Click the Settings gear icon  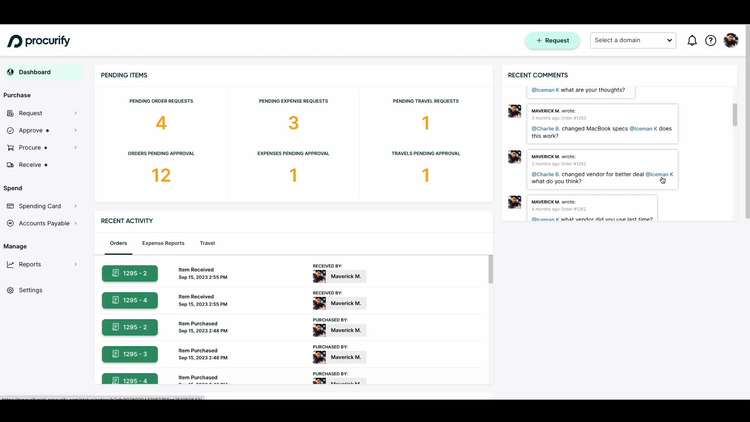(x=10, y=290)
